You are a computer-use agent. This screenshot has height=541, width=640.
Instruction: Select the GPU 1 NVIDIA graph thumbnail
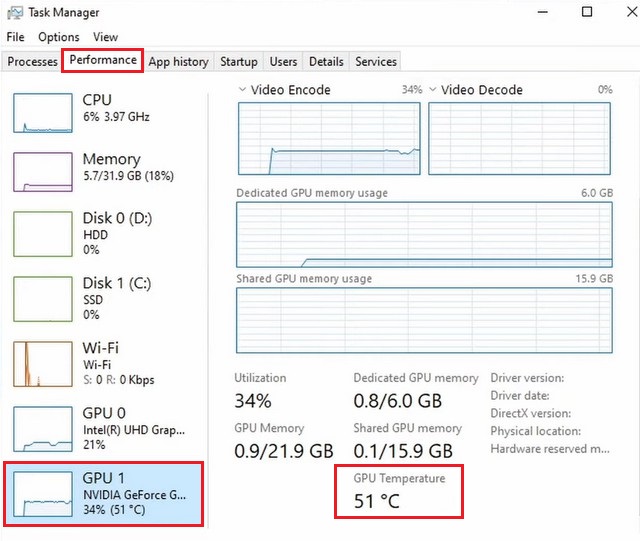43,494
